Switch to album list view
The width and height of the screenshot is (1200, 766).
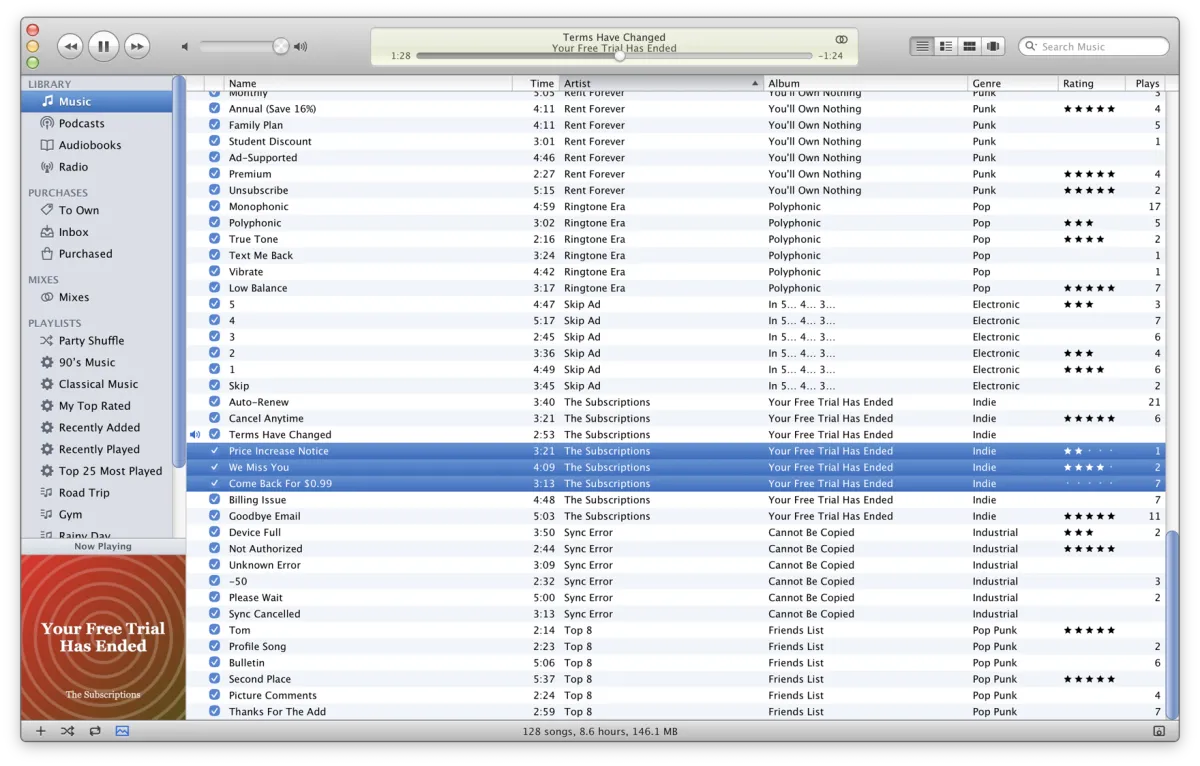click(945, 46)
